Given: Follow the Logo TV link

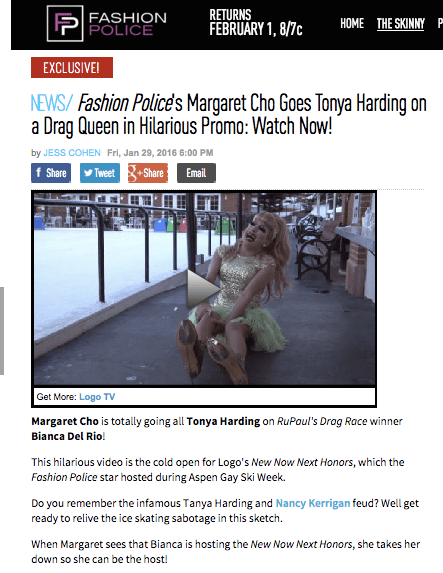Looking at the screenshot, I should click(x=97, y=397).
